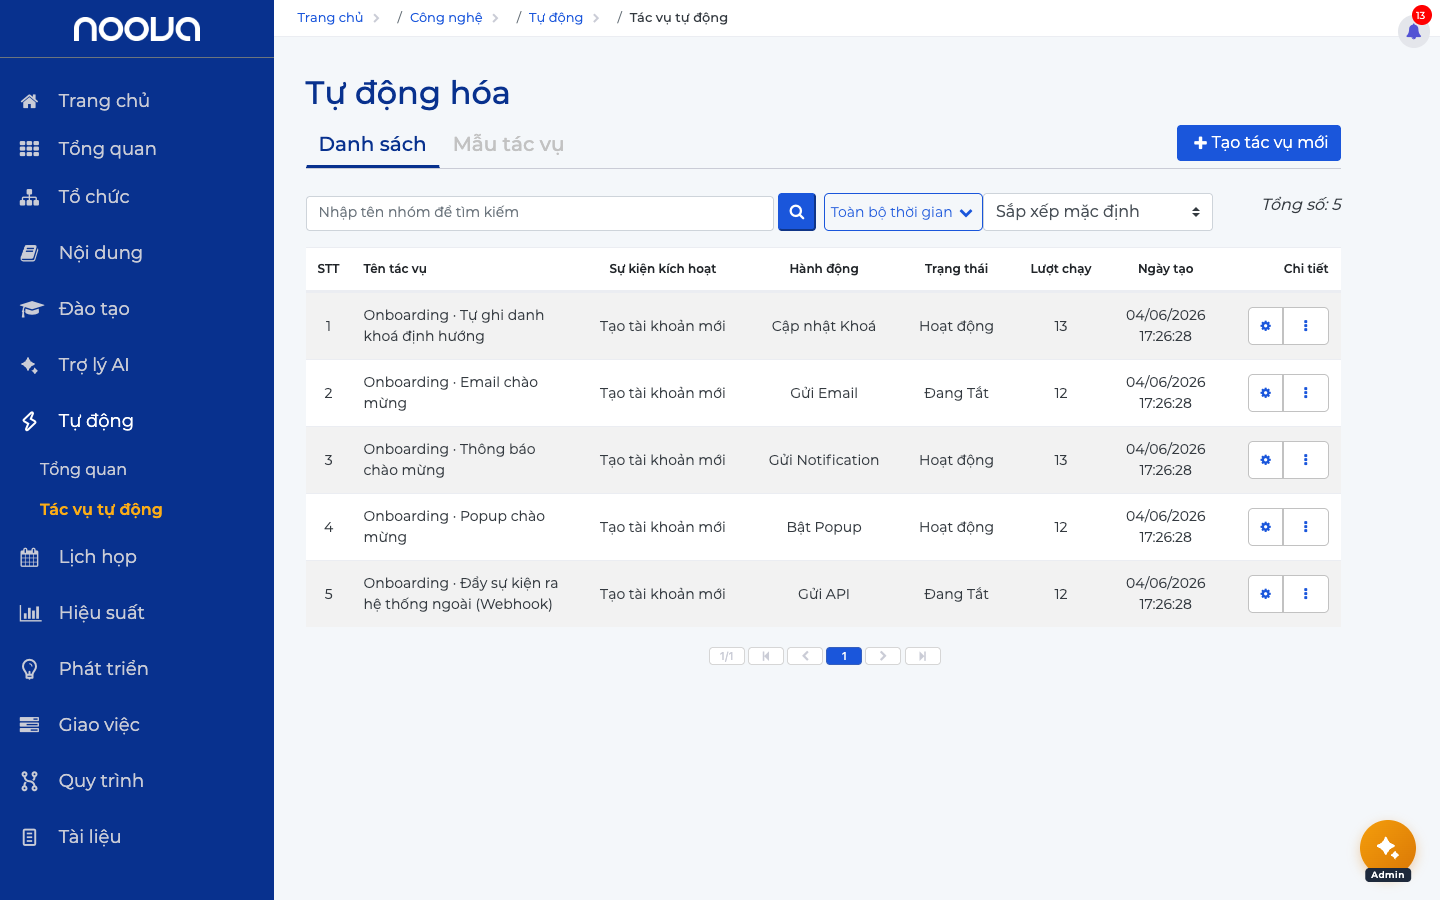The height and width of the screenshot is (900, 1440).
Task: Click the Ngày tạo column header
Action: tap(1166, 269)
